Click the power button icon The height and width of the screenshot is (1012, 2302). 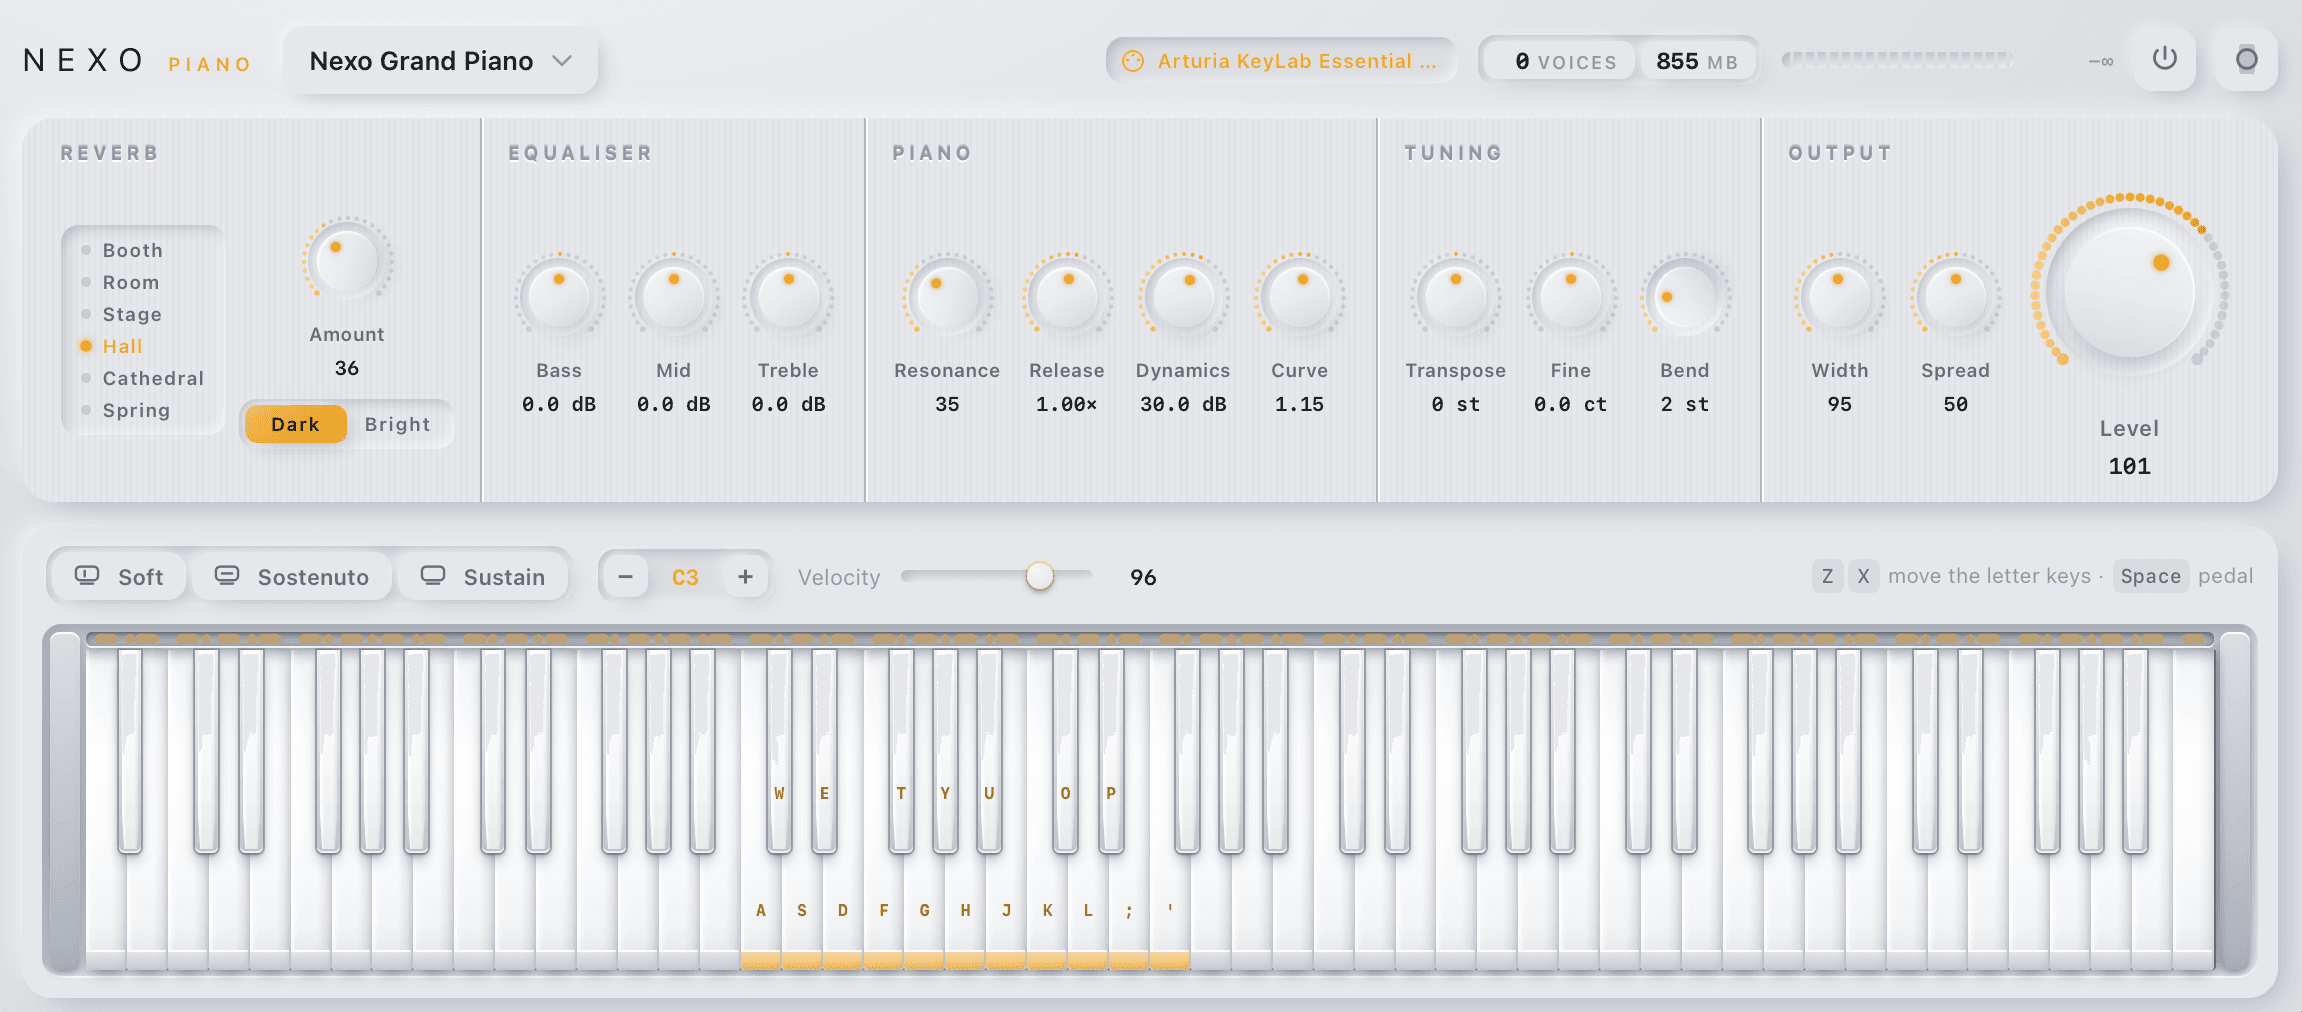pyautogui.click(x=2164, y=59)
